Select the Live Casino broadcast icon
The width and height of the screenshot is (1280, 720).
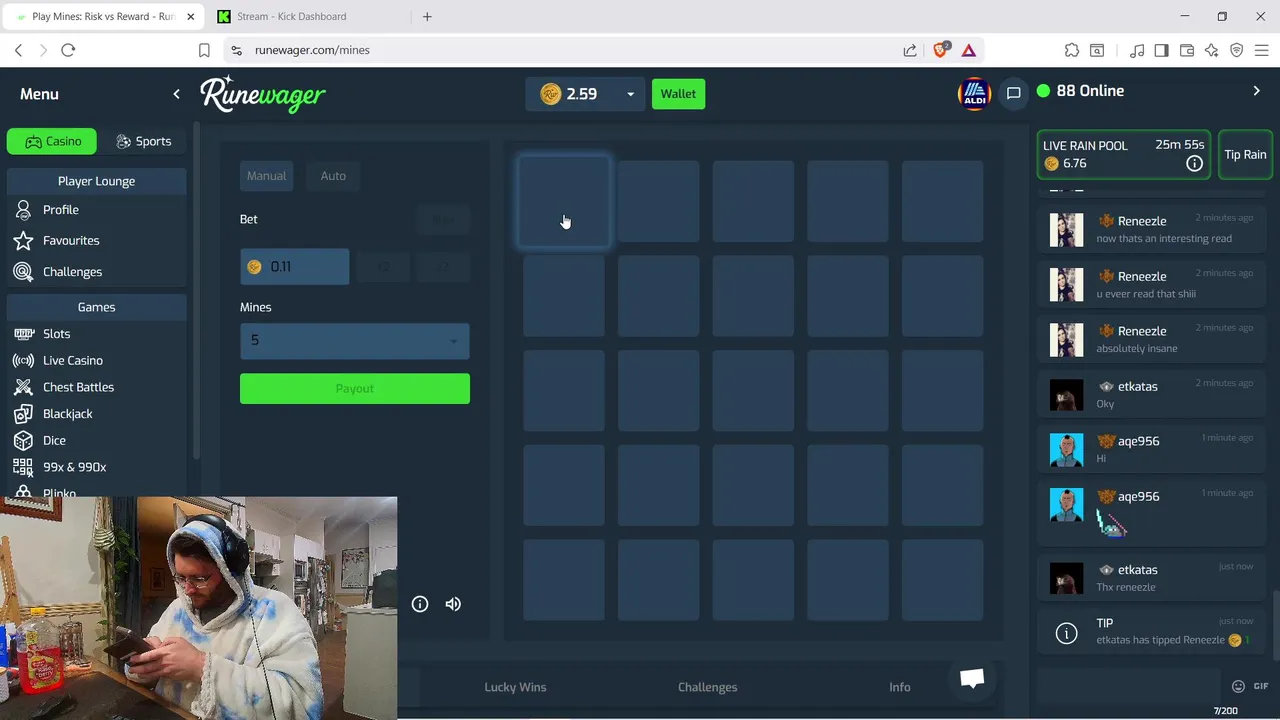coord(23,361)
